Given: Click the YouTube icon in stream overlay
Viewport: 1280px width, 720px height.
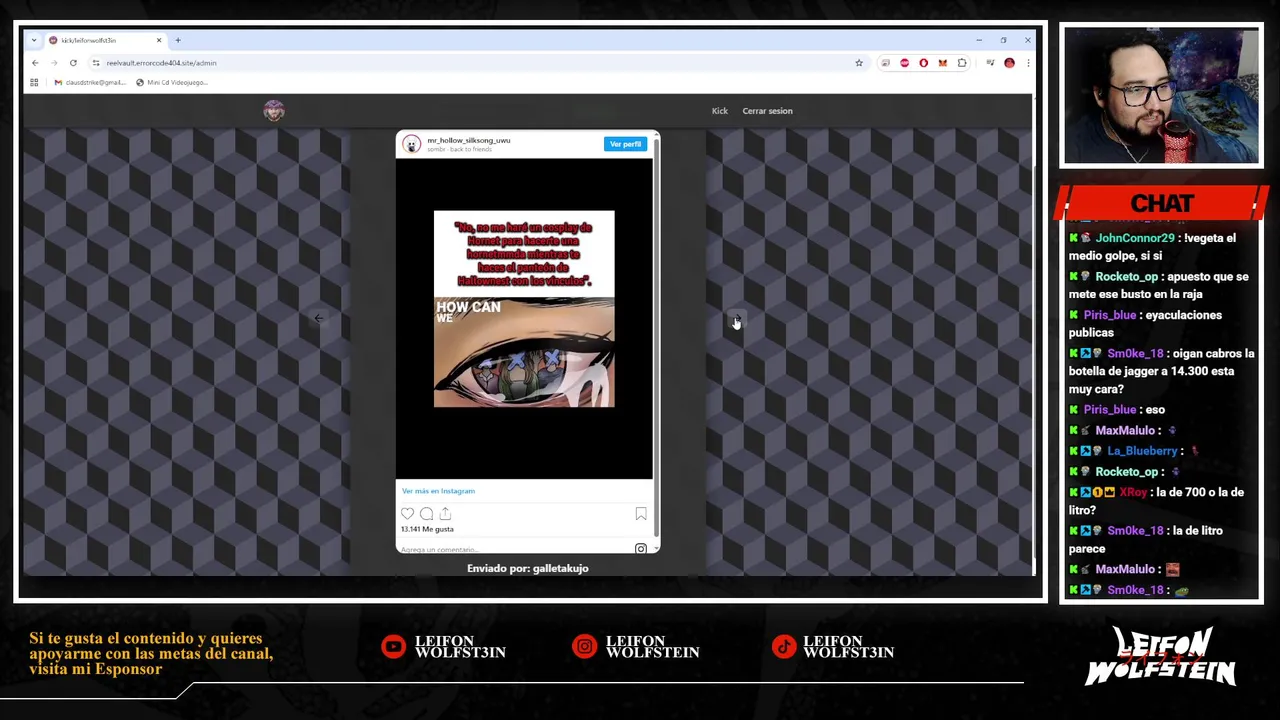Looking at the screenshot, I should (x=393, y=647).
